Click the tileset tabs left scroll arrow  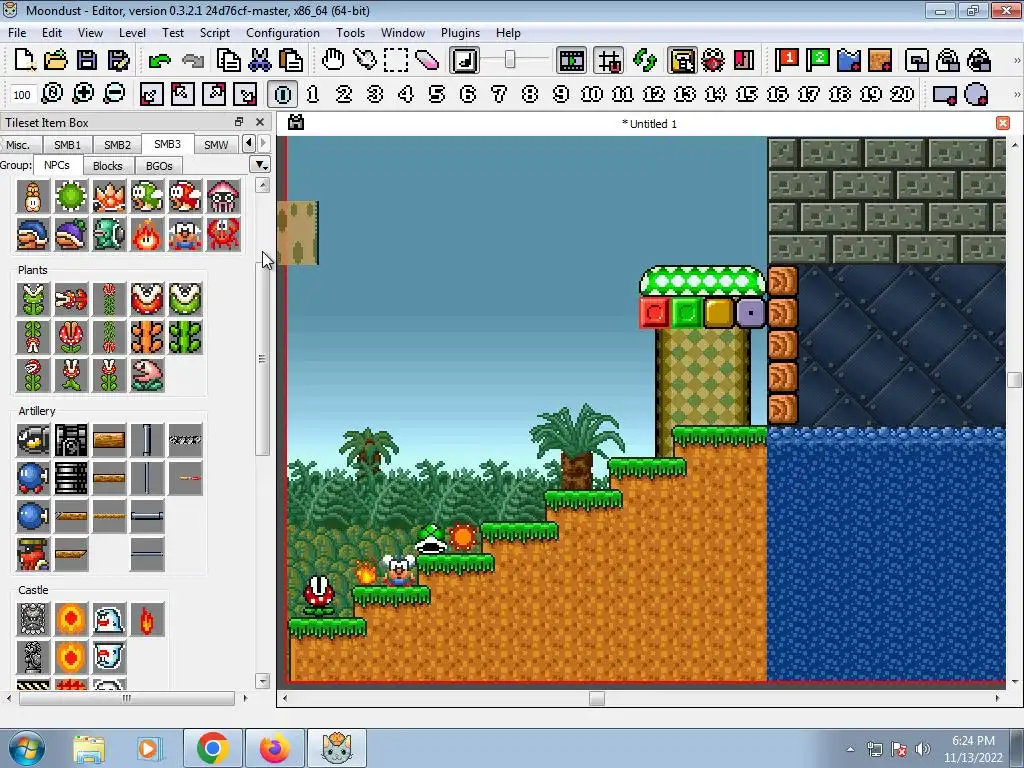click(248, 143)
